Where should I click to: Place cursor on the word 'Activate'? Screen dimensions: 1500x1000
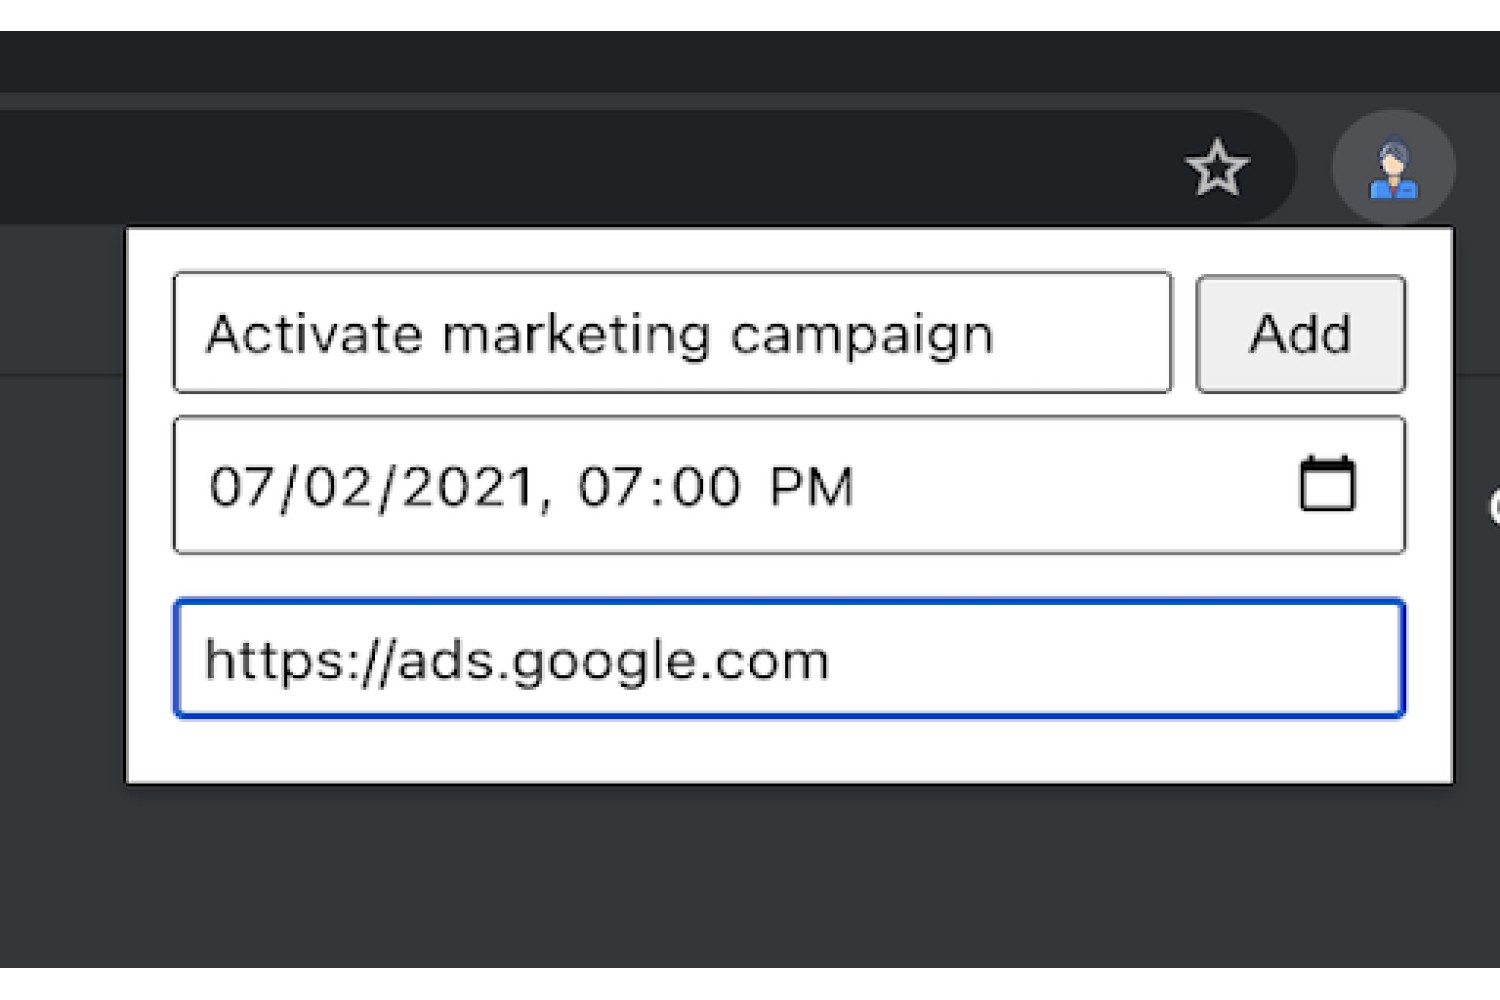[x=314, y=334]
